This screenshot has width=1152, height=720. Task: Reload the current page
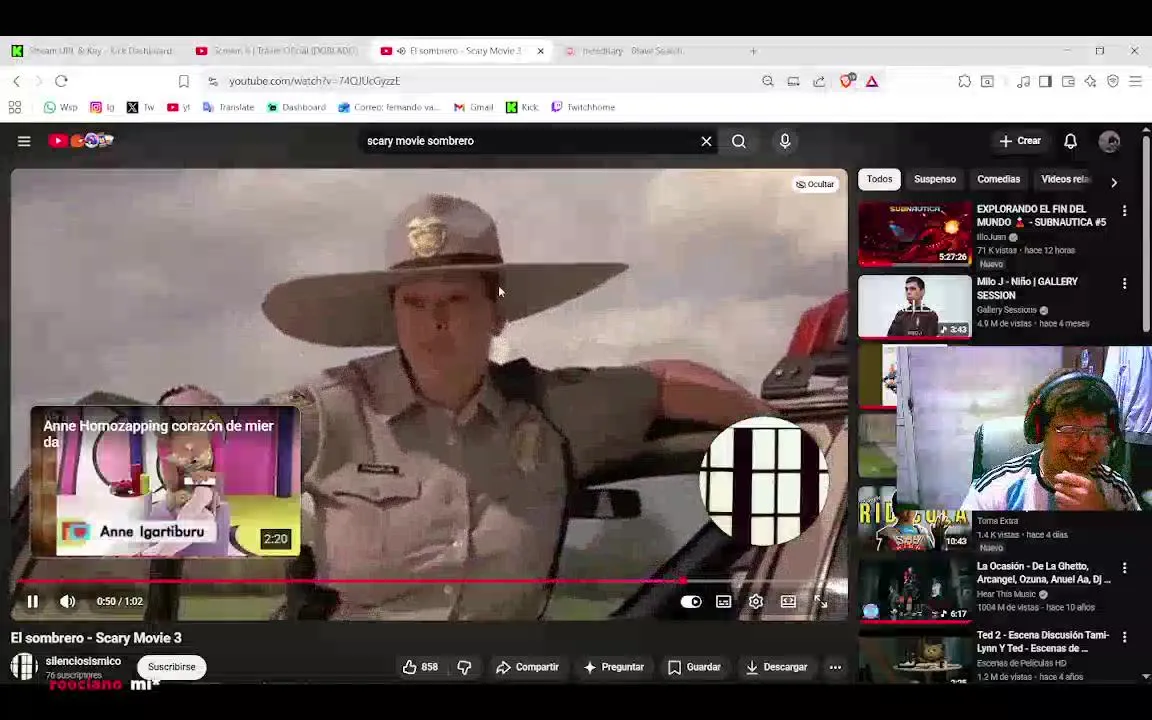(x=61, y=81)
